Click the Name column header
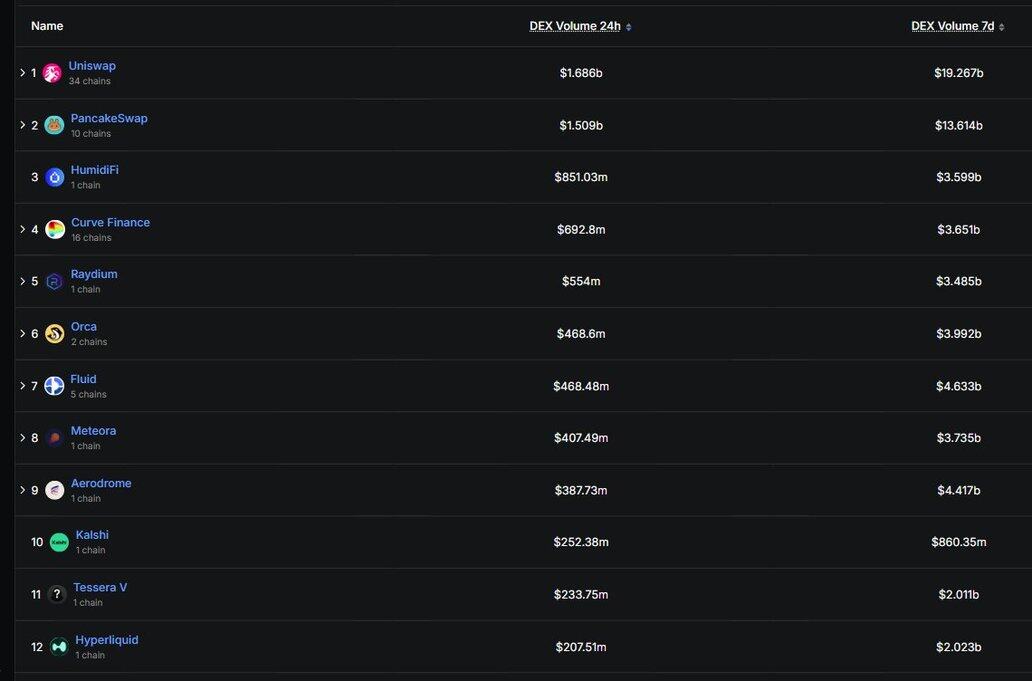This screenshot has height=681, width=1032. (x=47, y=26)
